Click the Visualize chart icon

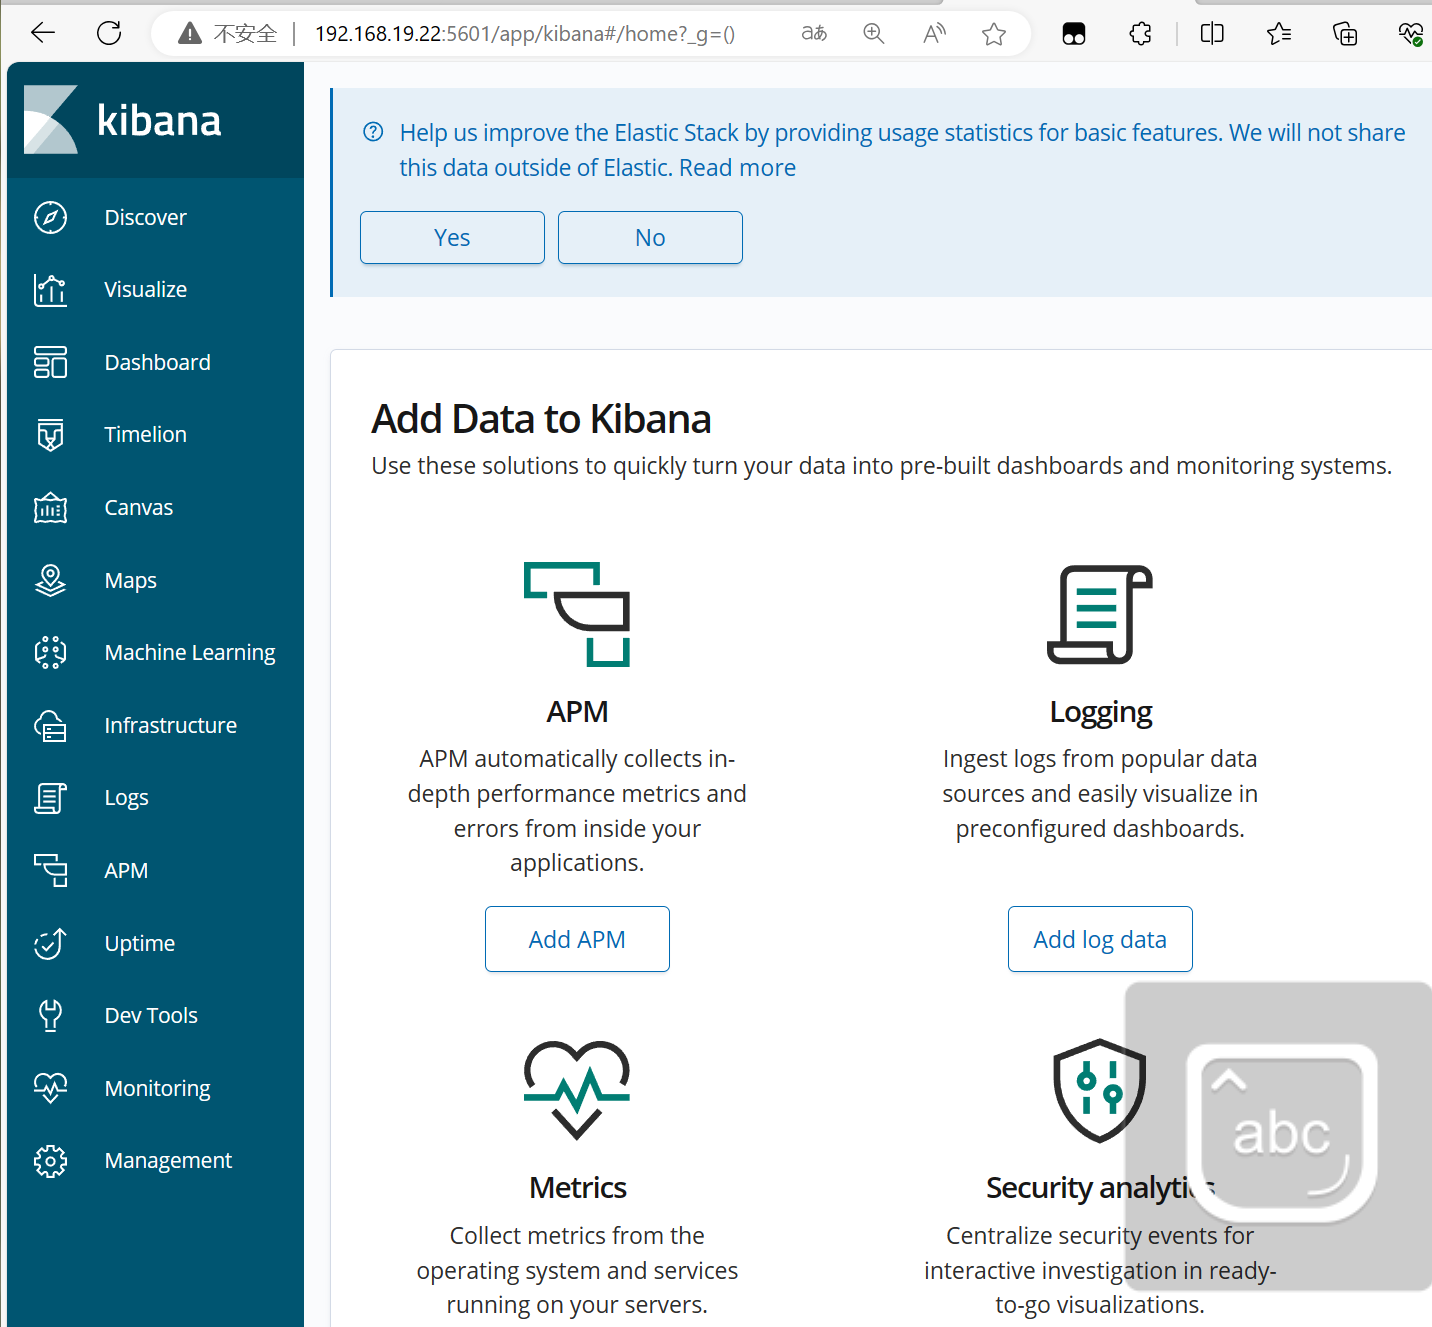coord(50,290)
